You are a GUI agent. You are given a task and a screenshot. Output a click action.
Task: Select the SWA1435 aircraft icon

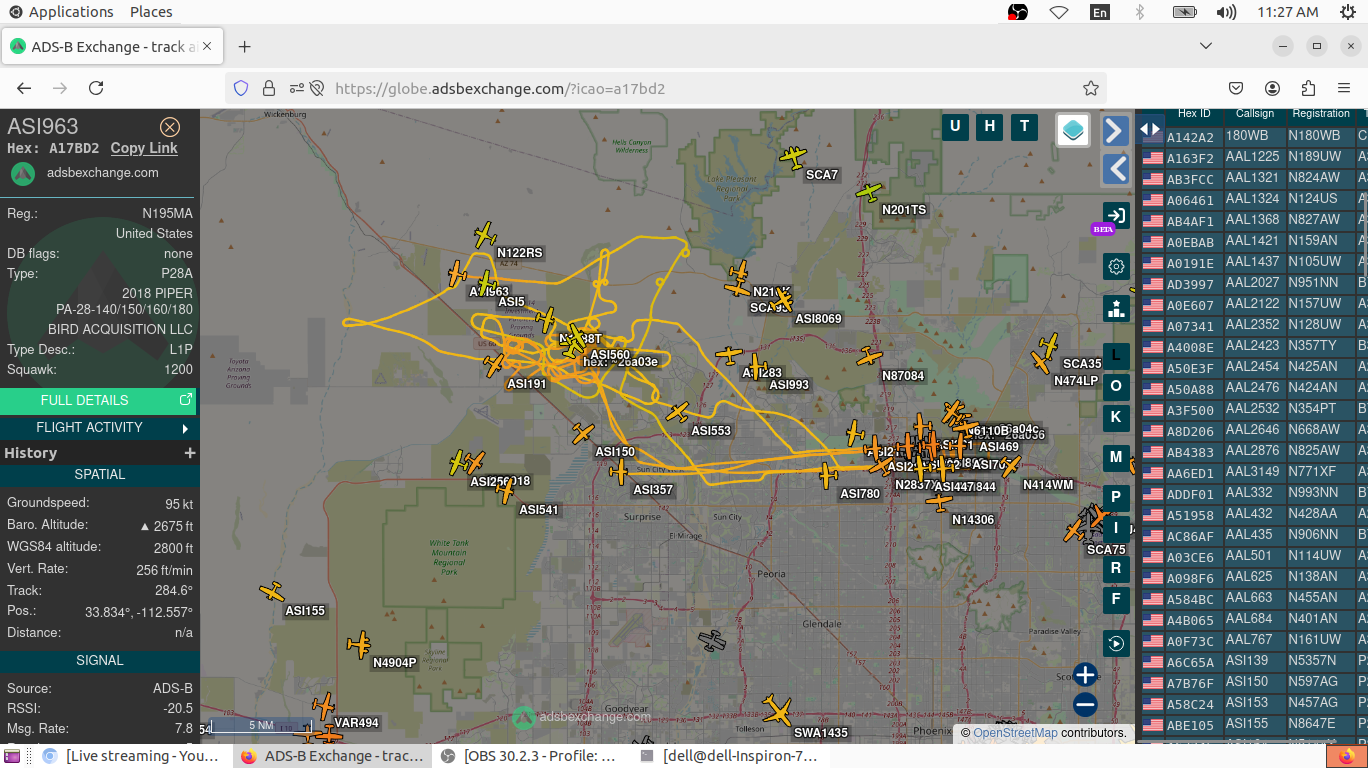(776, 710)
